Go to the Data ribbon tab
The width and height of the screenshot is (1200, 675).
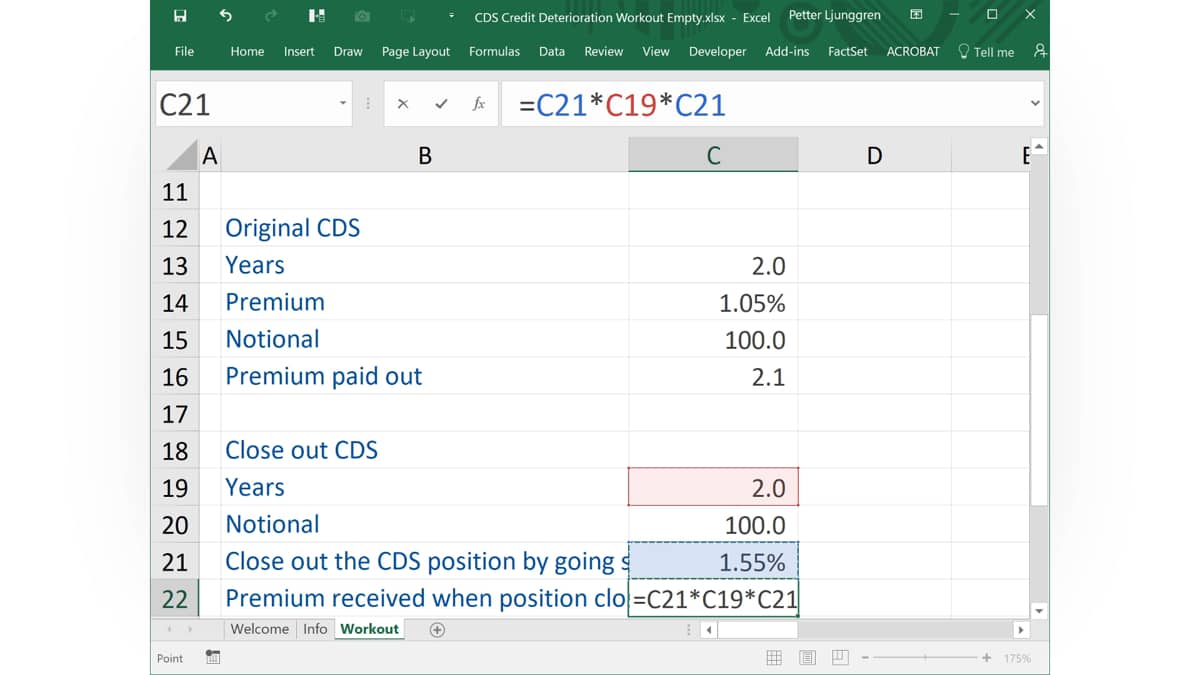tap(552, 51)
